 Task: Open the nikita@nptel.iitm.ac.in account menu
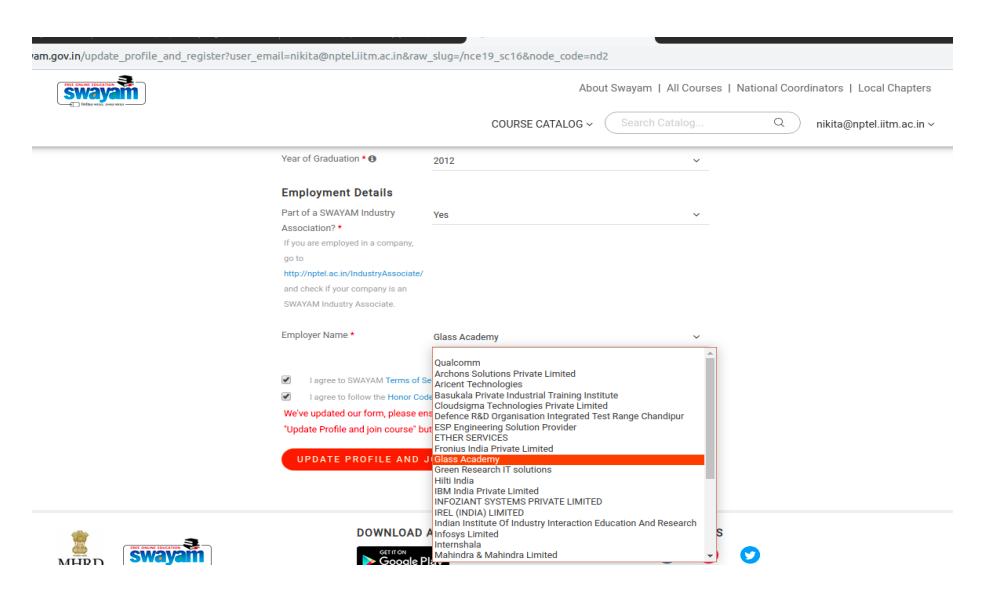pyautogui.click(x=875, y=124)
